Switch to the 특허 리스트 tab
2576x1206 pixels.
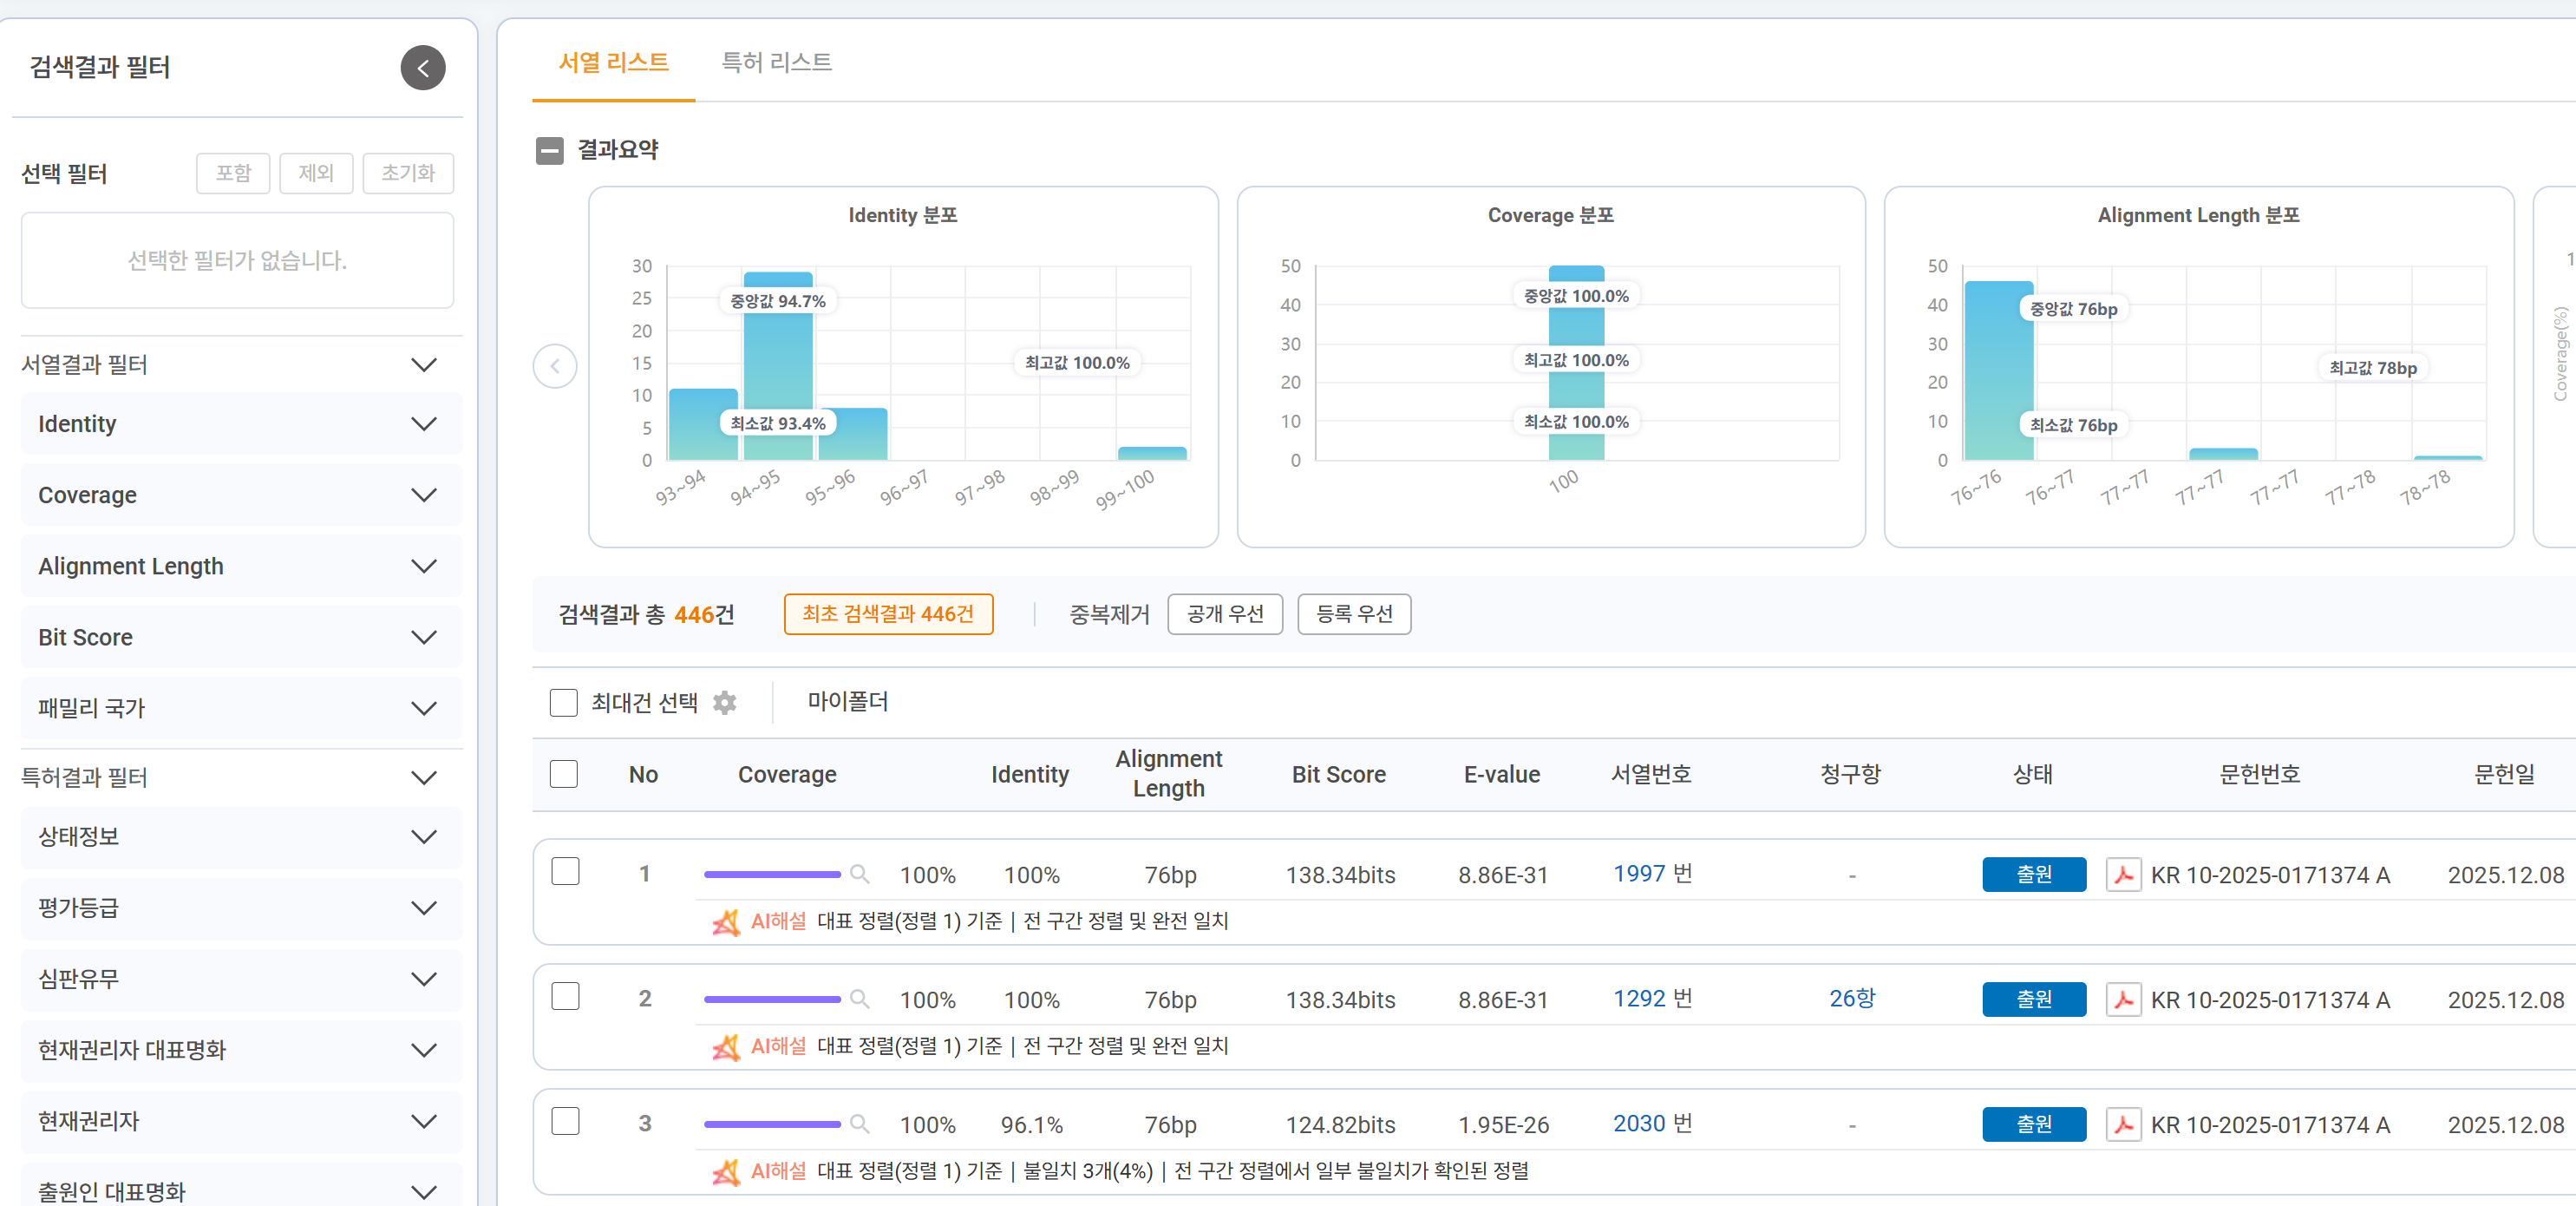(777, 62)
